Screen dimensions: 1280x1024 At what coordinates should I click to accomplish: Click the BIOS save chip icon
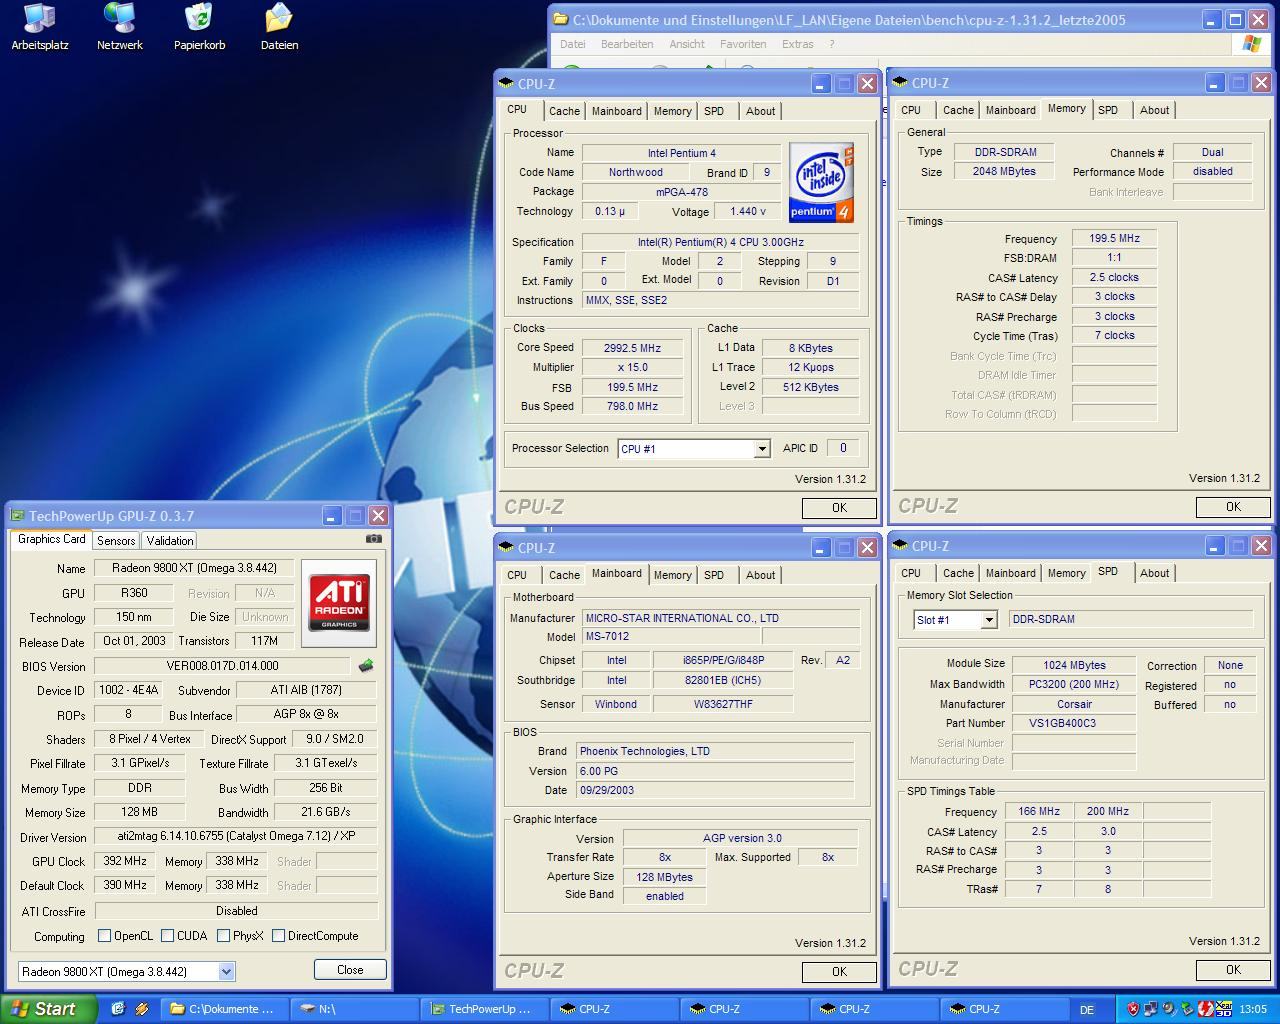(x=366, y=666)
